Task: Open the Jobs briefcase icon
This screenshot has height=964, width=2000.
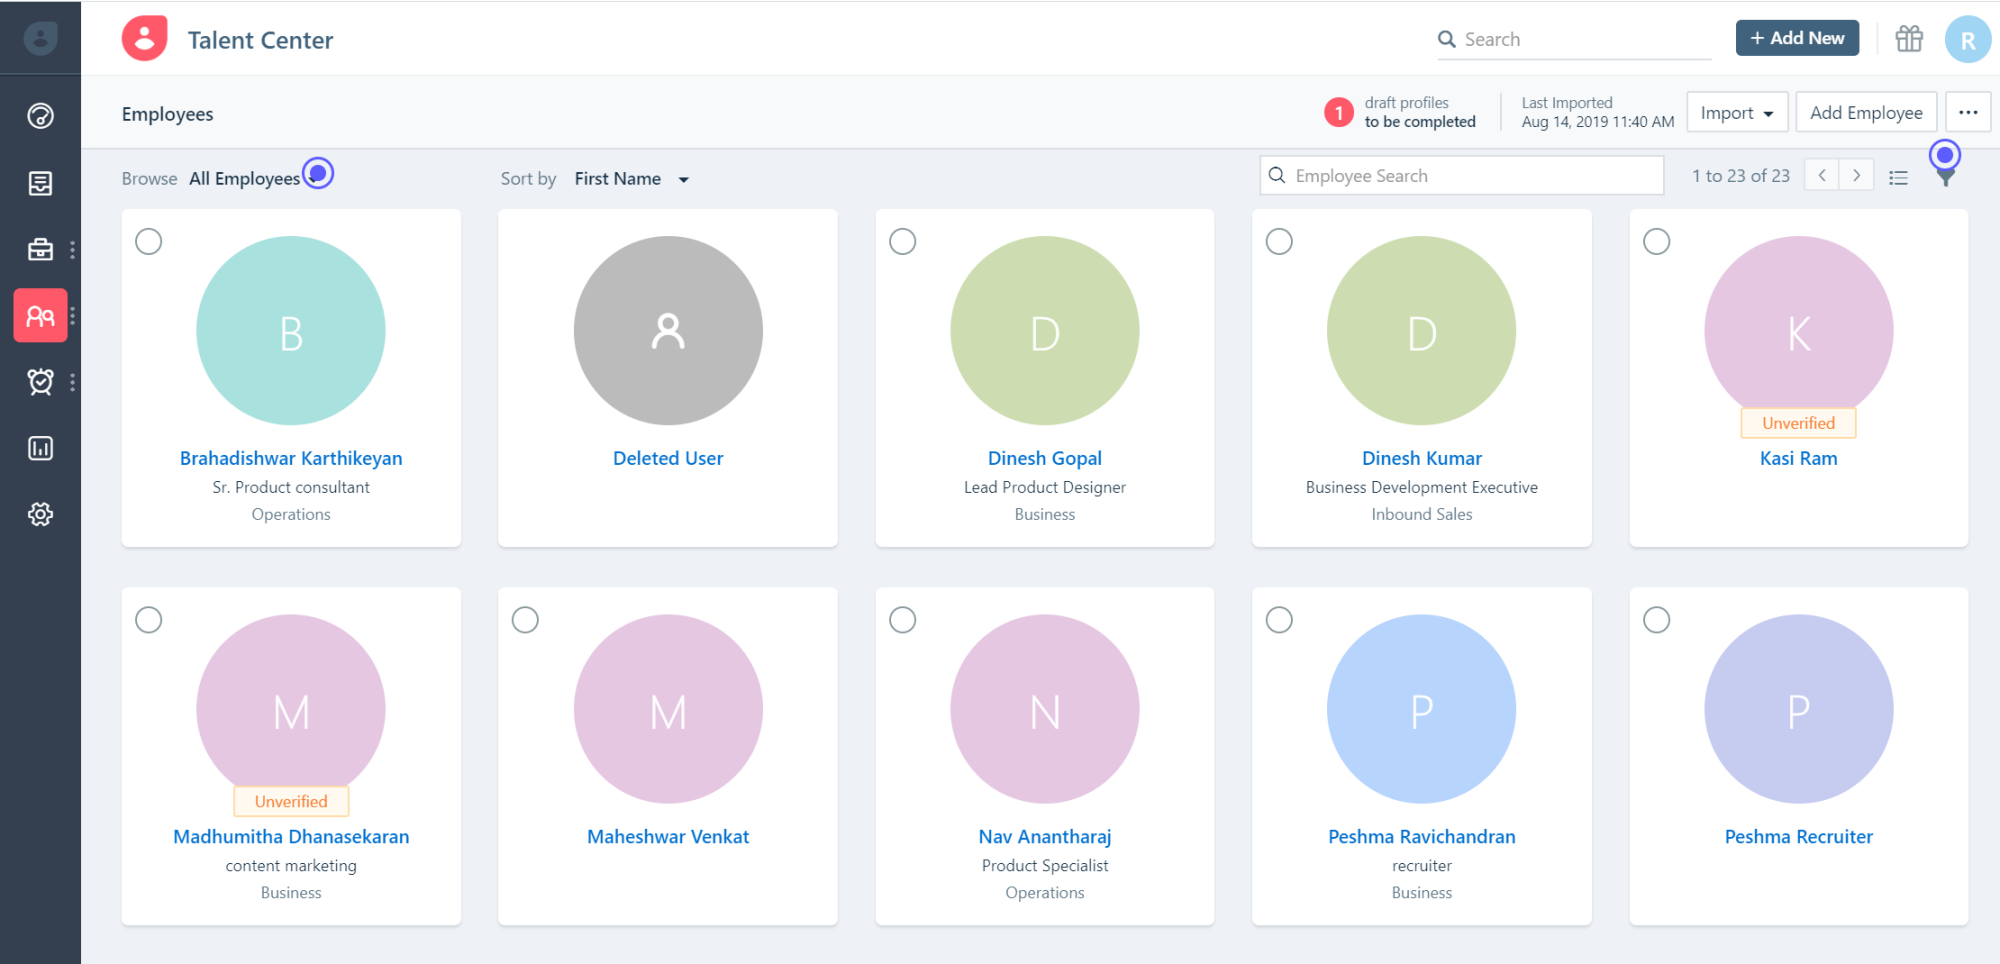Action: pos(40,249)
